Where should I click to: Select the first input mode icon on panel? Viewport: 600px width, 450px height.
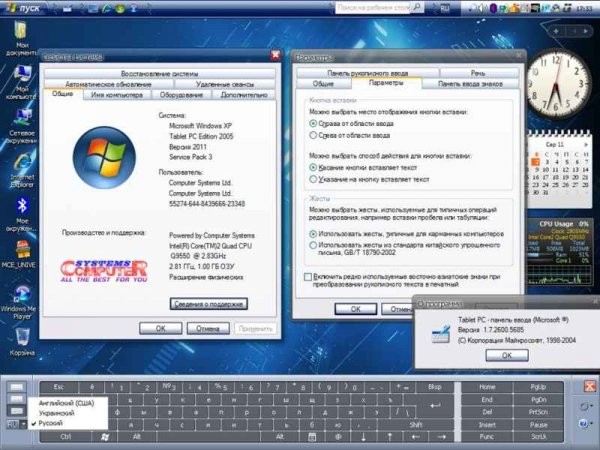[16, 387]
